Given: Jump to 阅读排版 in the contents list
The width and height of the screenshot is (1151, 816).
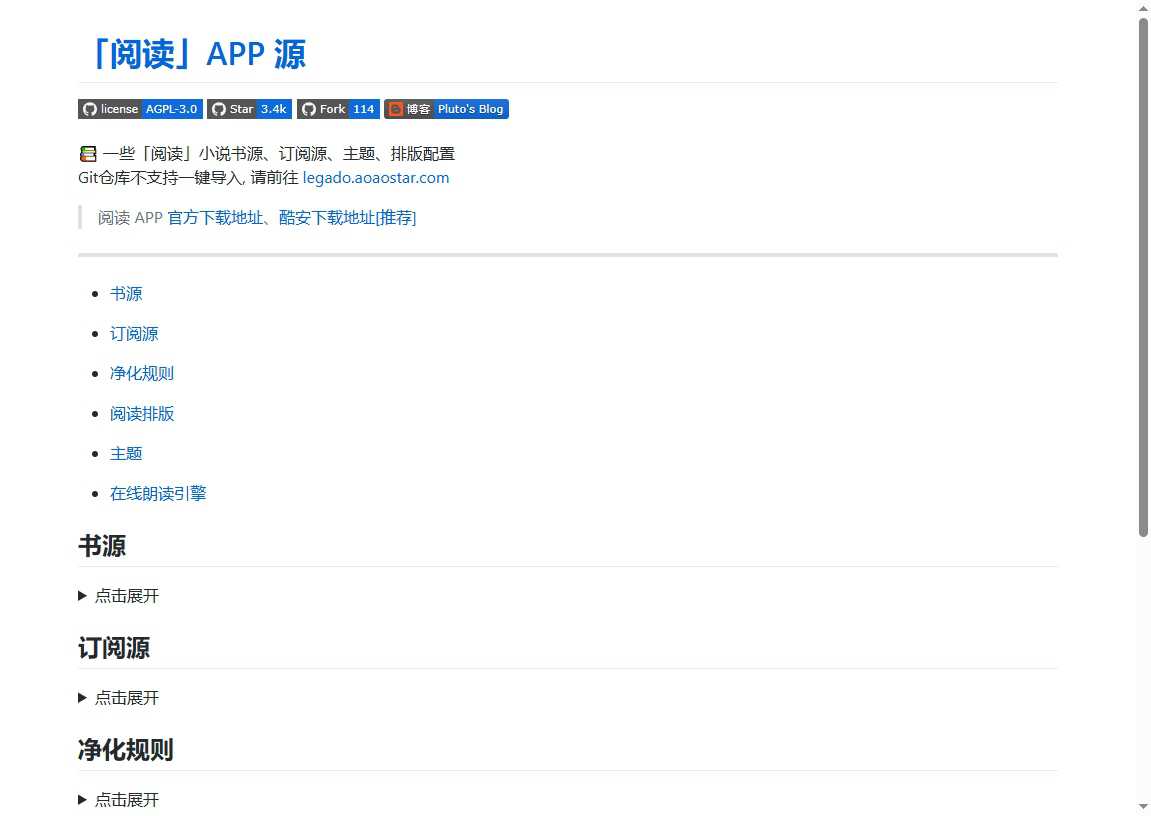Looking at the screenshot, I should pyautogui.click(x=142, y=414).
